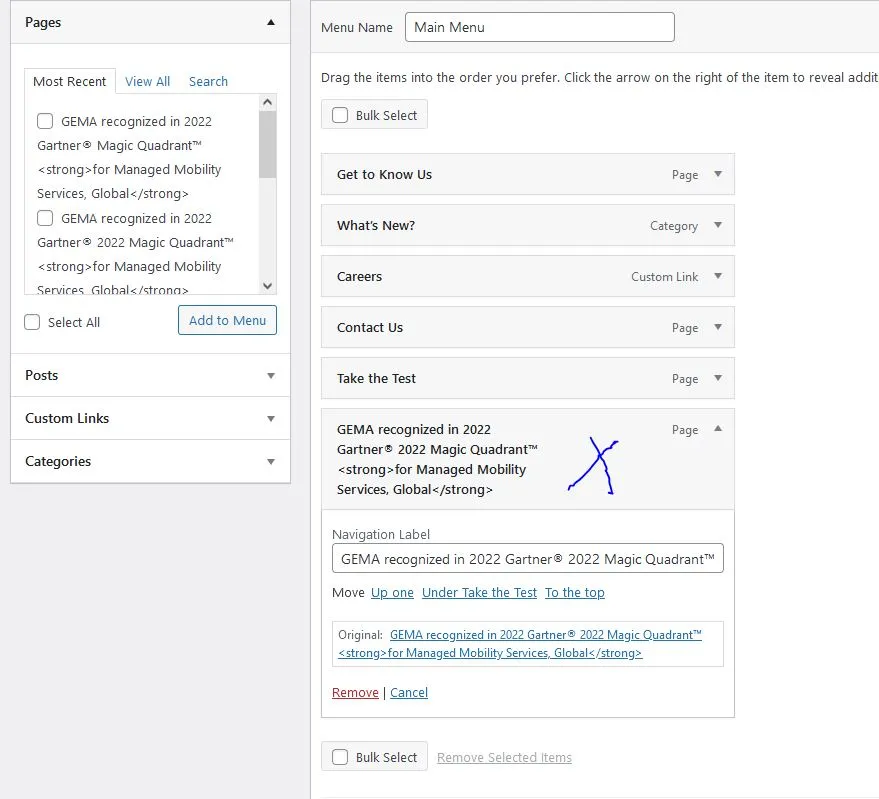The image size is (879, 799).
Task: Expand the Custom Links panel
Action: (x=271, y=418)
